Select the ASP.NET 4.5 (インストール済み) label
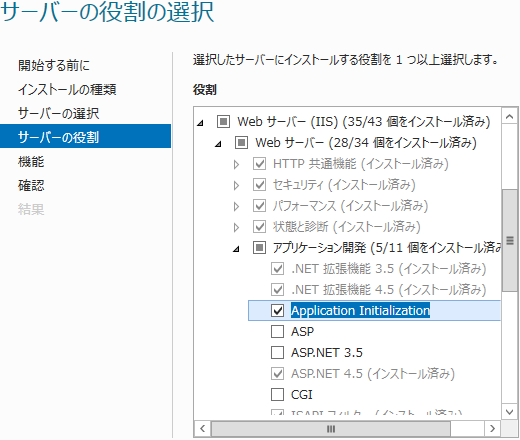Viewport: 520px width, 440px height. 373,374
